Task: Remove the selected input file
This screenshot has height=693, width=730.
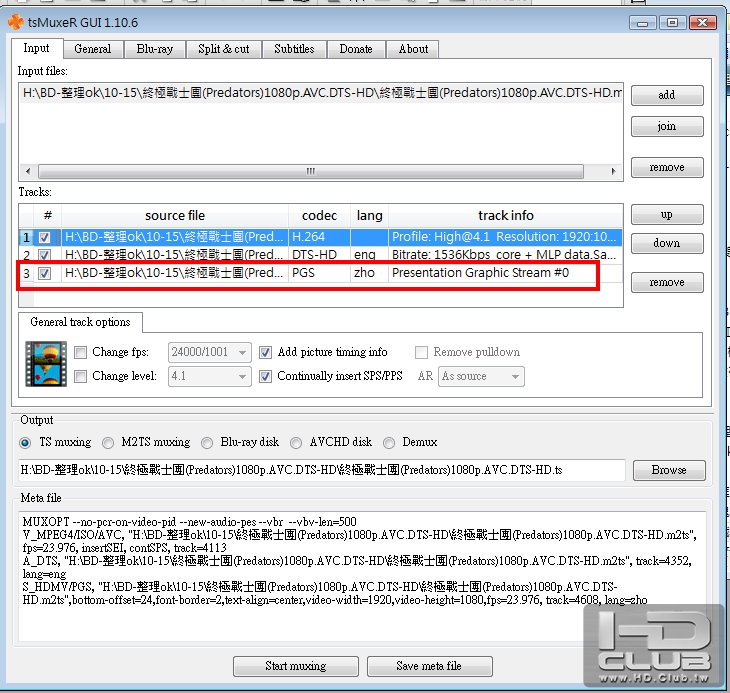Action: pyautogui.click(x=667, y=167)
